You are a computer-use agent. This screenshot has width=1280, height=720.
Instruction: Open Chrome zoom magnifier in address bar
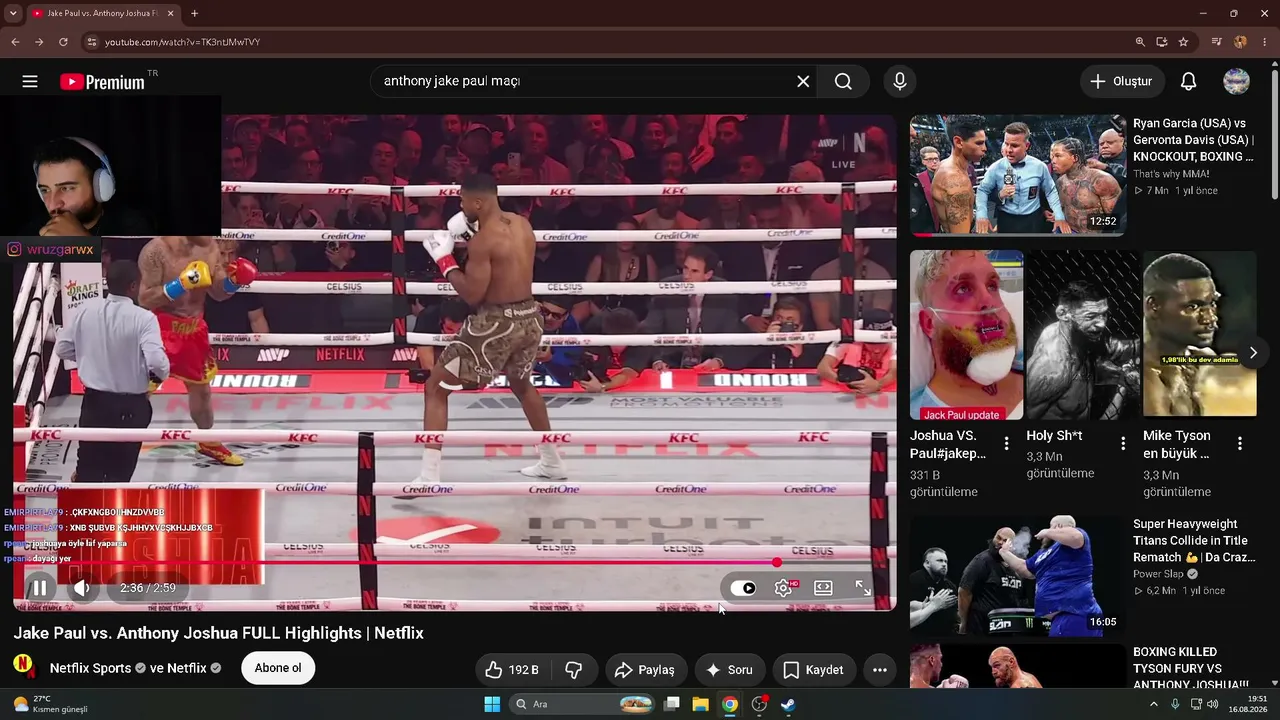click(1140, 42)
